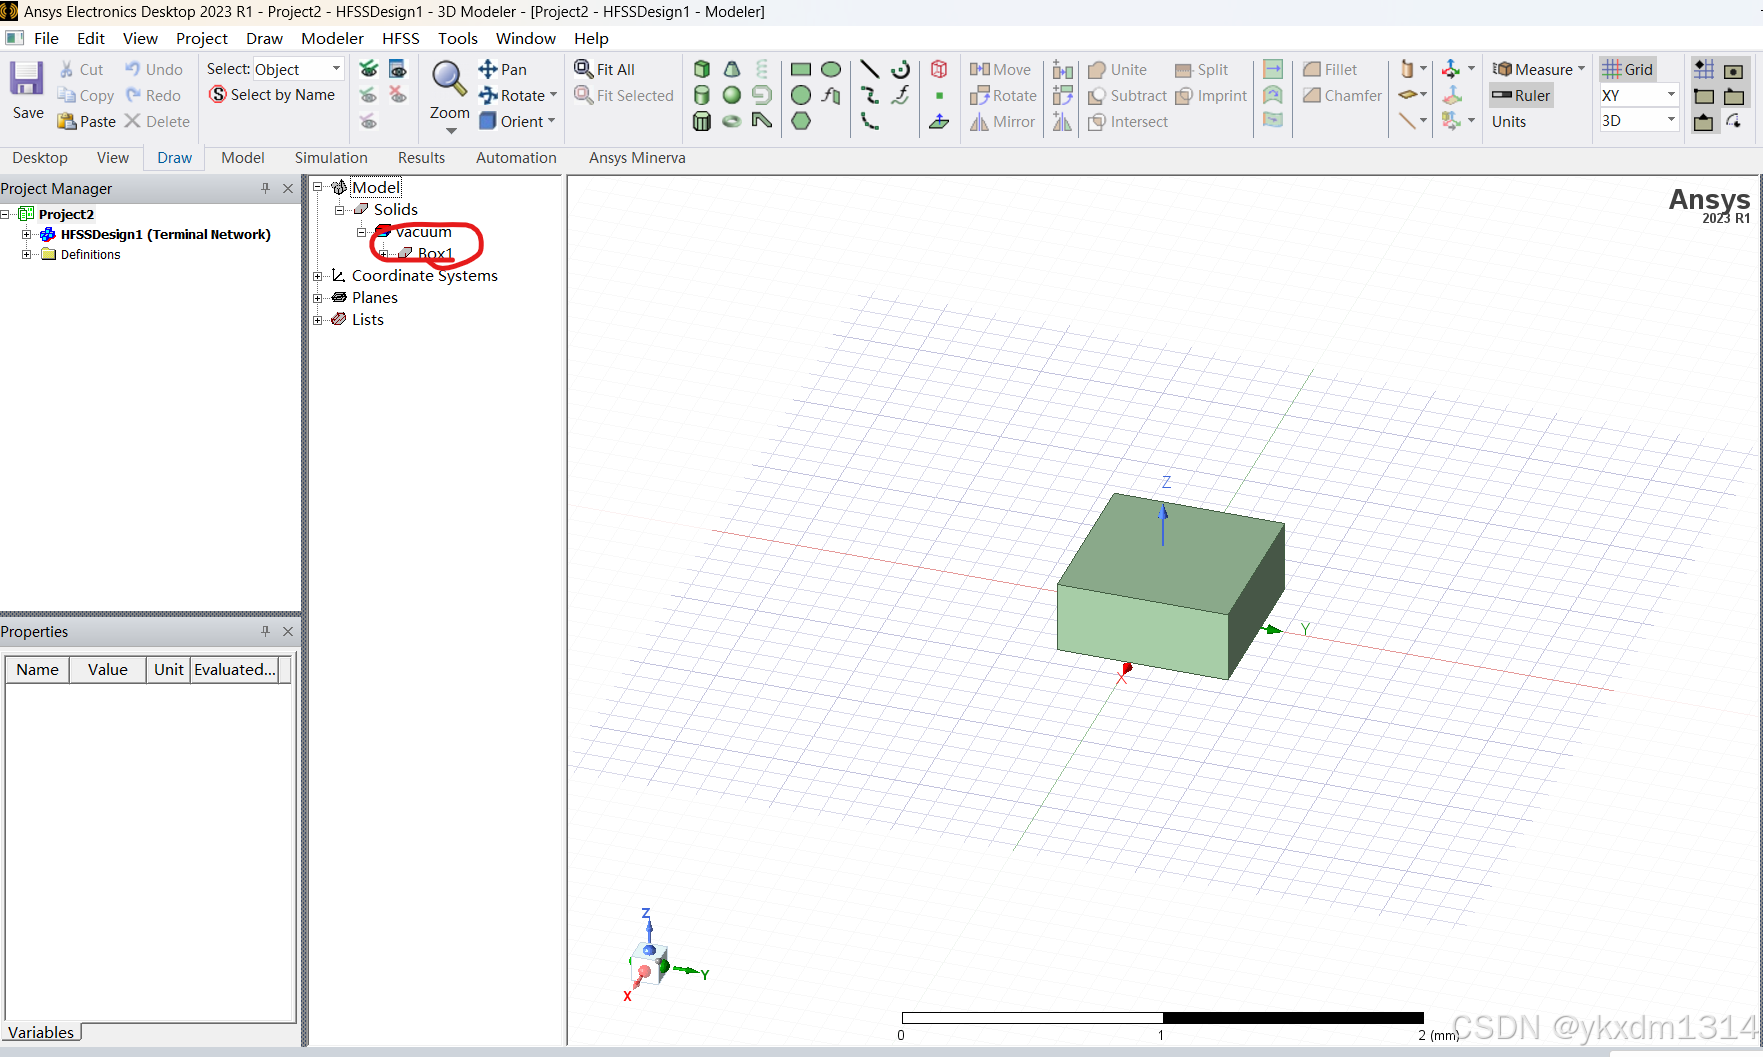Toggle snap to arc center mode
This screenshot has height=1057, width=1763.
1734,121
